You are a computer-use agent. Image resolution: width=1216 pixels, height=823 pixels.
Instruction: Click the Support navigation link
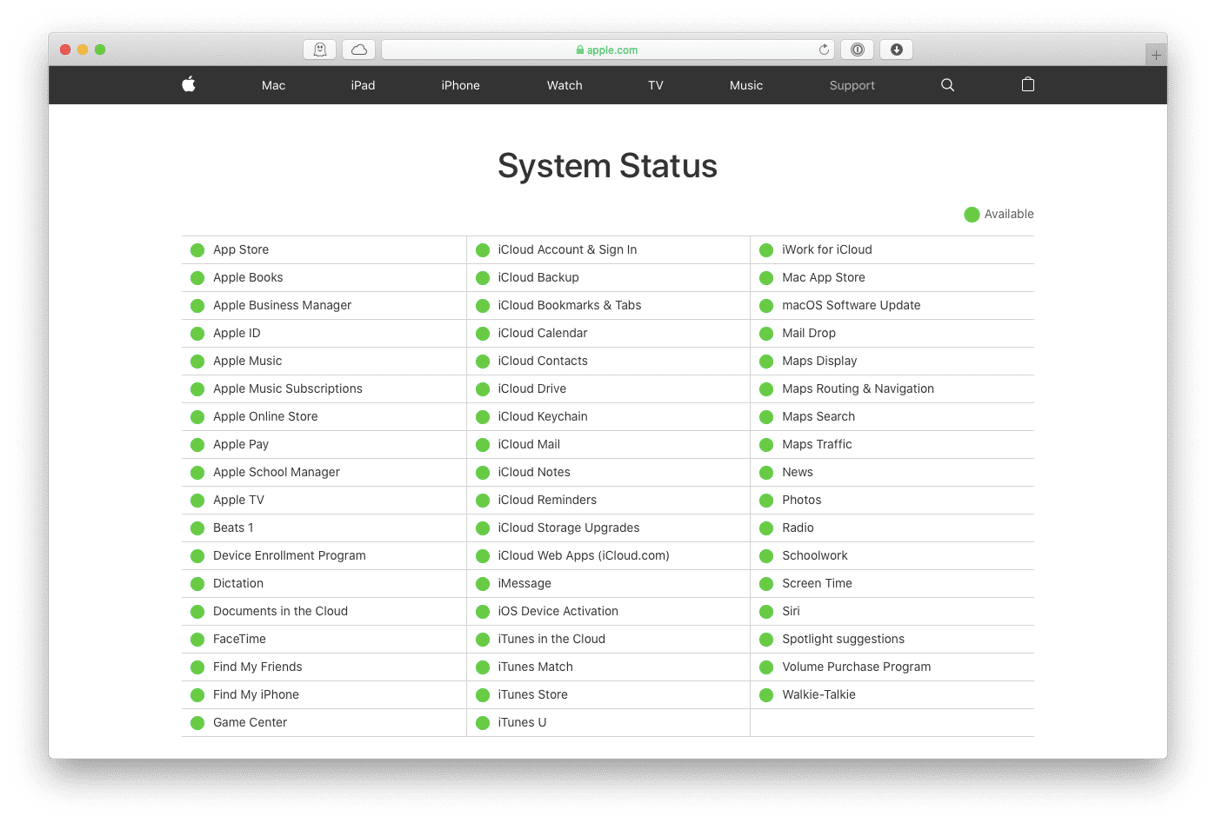click(852, 86)
